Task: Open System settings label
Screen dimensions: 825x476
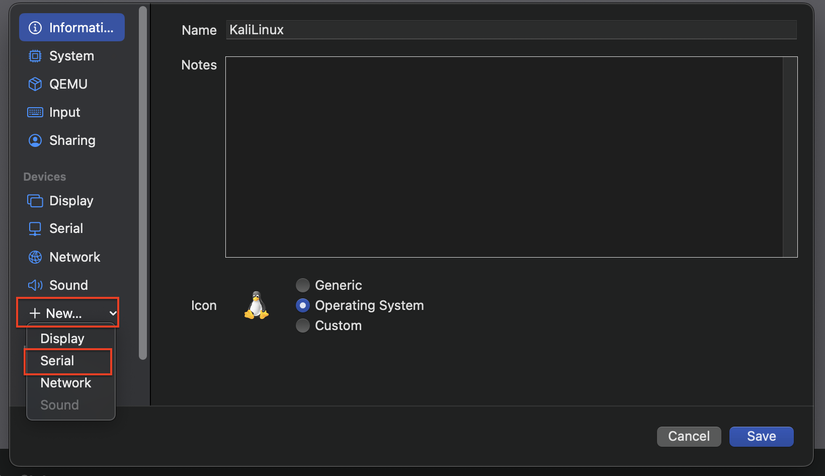Action: [72, 56]
